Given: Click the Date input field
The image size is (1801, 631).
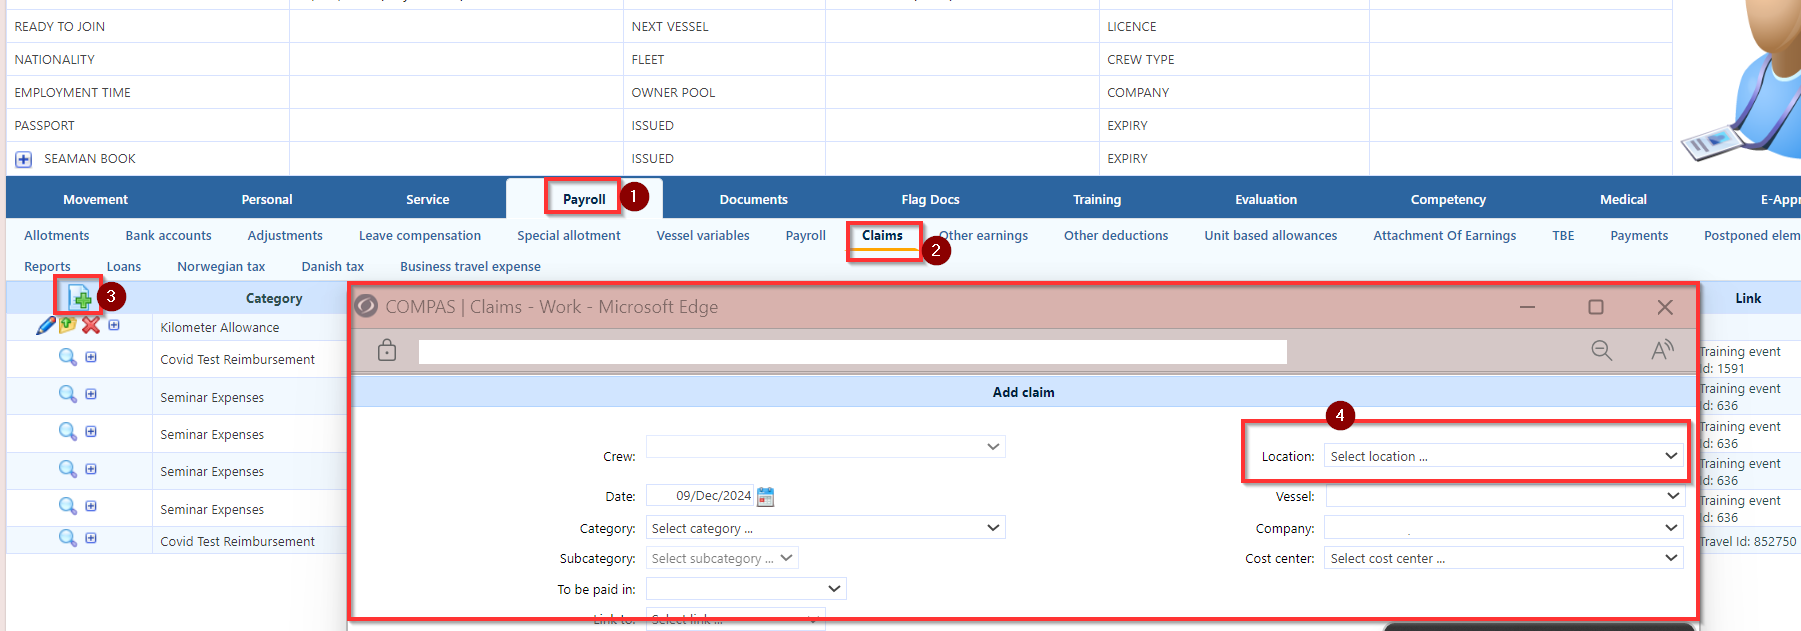Looking at the screenshot, I should pos(701,496).
